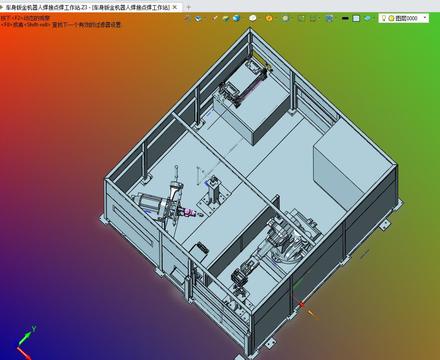Click the blue cube view orientation icon

coord(198,19)
